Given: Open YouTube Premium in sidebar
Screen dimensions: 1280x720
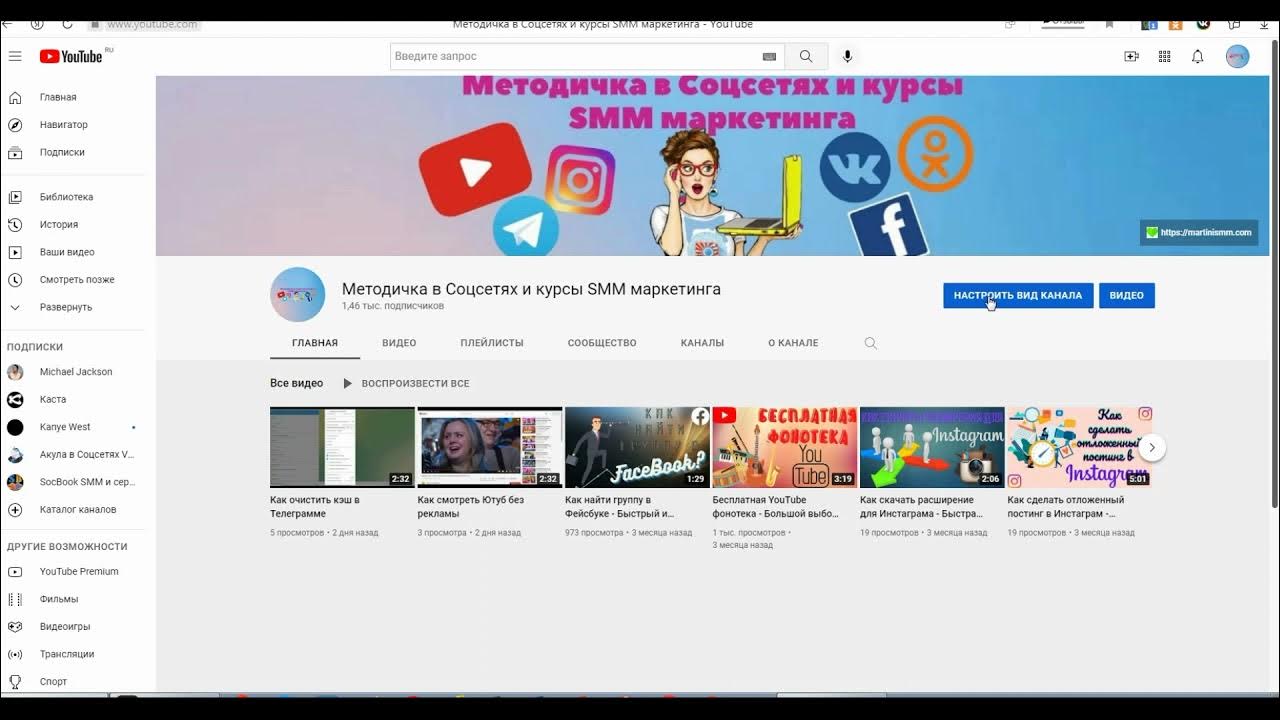Looking at the screenshot, I should (x=78, y=572).
